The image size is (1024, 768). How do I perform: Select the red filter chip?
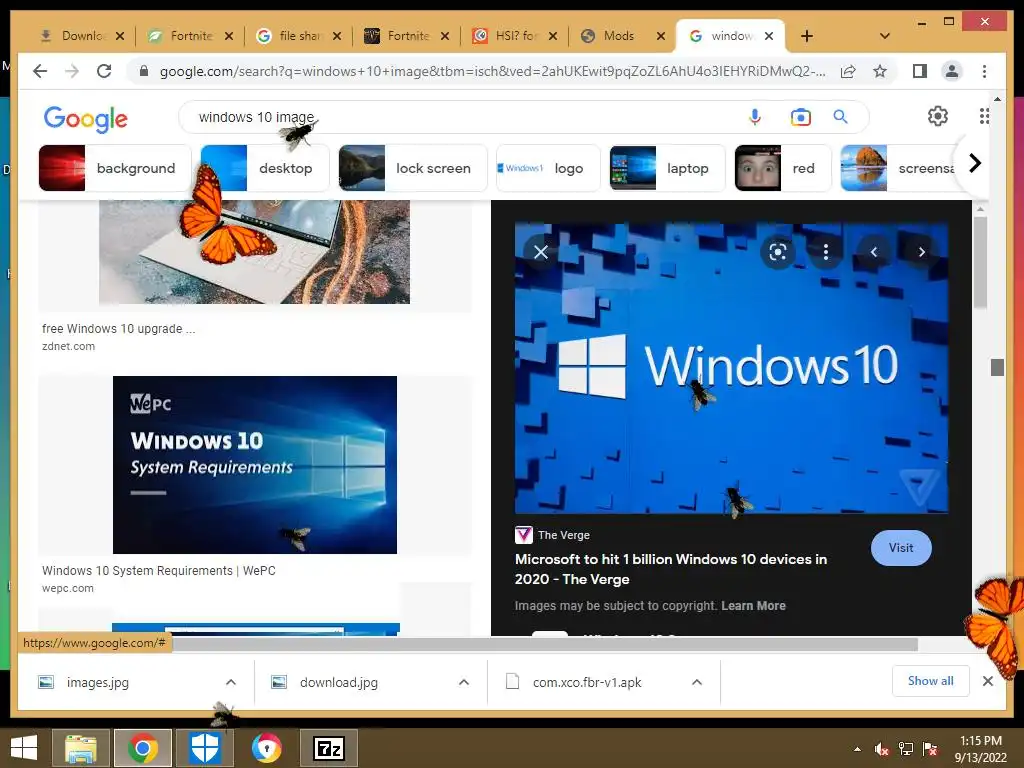pyautogui.click(x=783, y=168)
